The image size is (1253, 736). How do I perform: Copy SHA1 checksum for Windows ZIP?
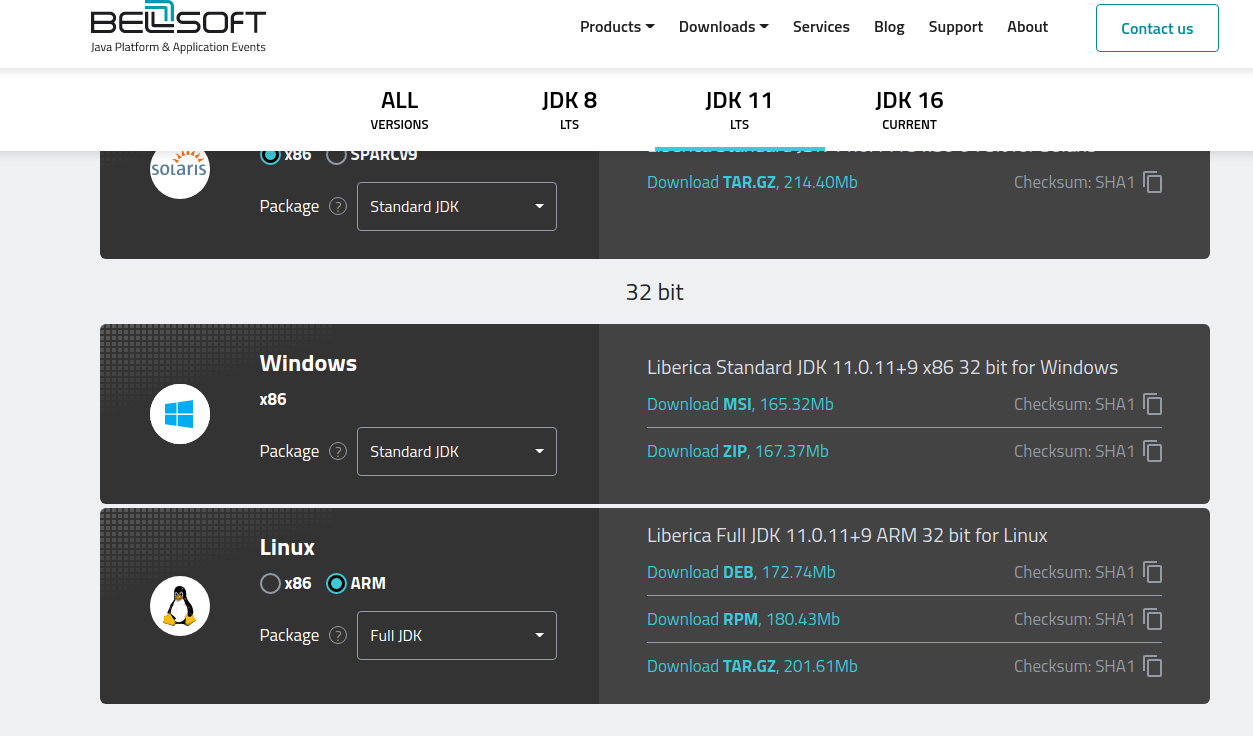point(1153,451)
